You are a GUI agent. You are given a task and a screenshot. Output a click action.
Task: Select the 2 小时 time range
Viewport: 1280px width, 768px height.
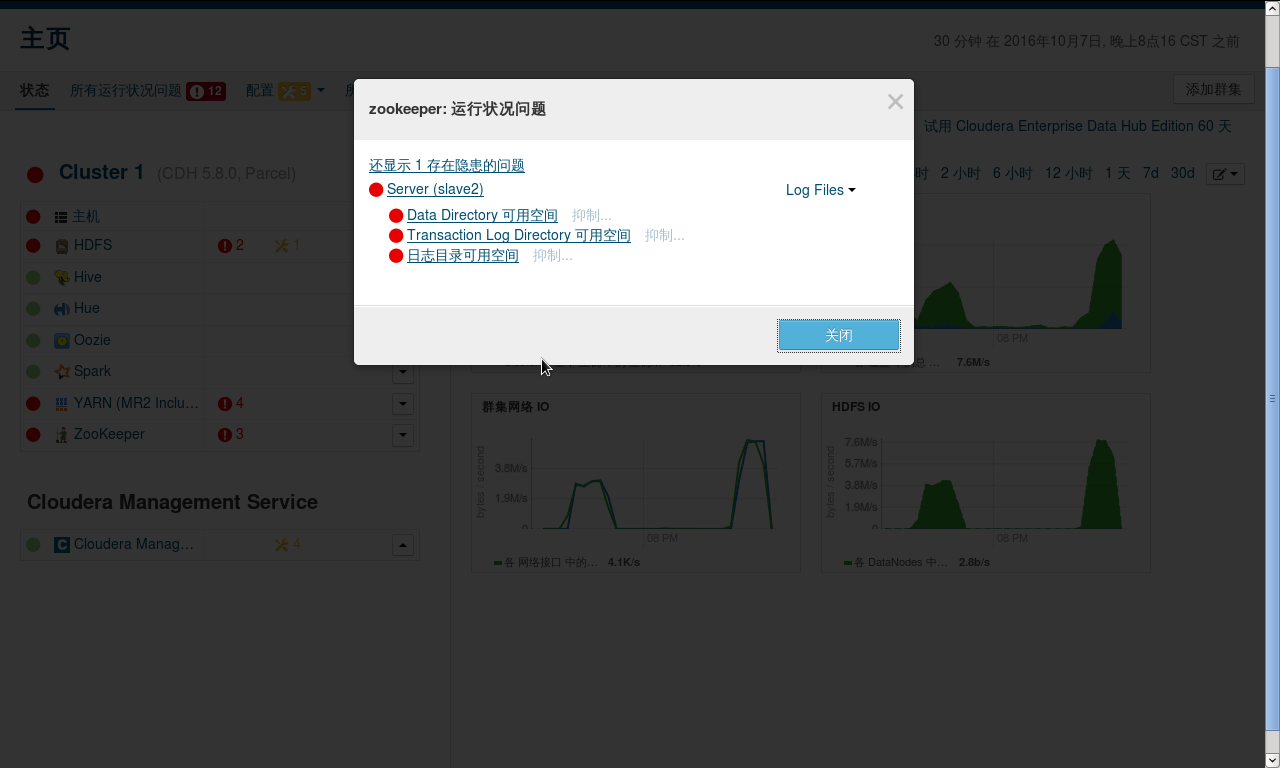pos(960,173)
